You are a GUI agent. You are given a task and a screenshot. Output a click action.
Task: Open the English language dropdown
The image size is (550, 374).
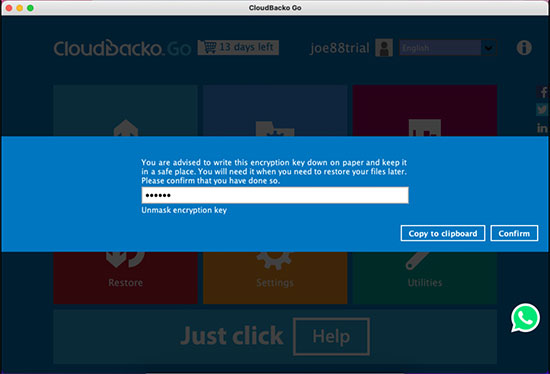coord(448,48)
